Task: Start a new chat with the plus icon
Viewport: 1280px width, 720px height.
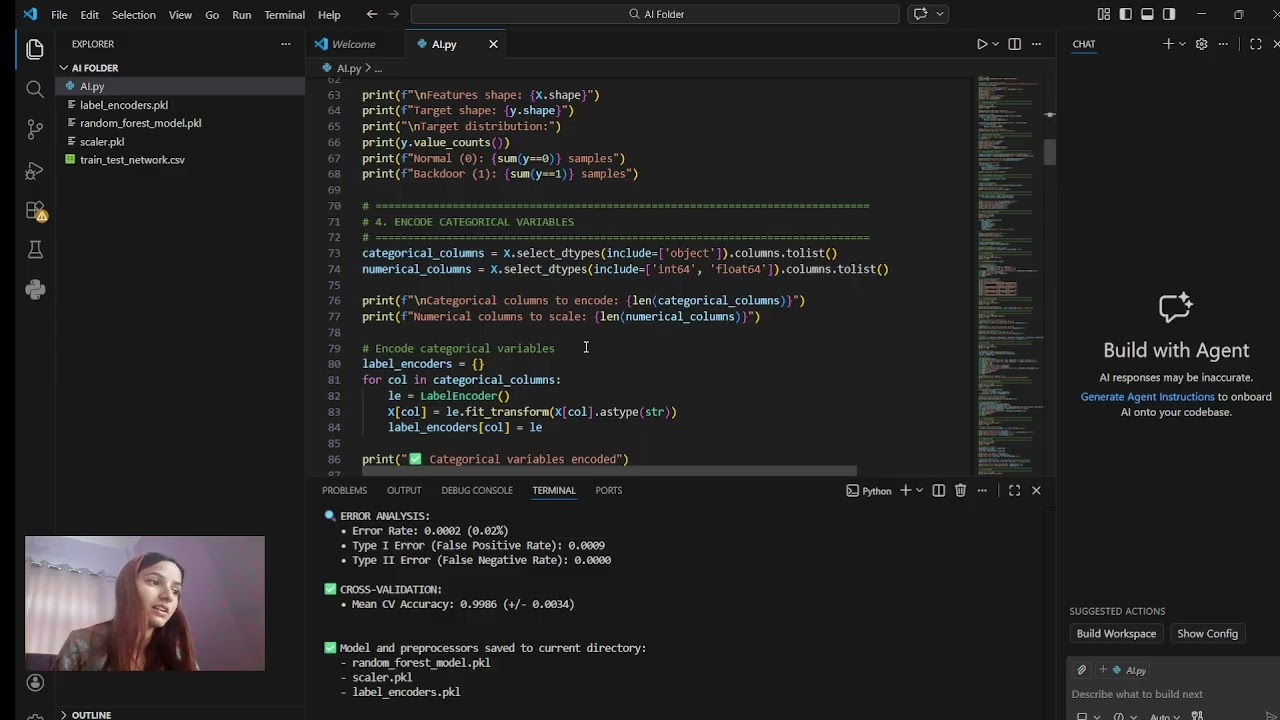Action: click(x=1168, y=44)
